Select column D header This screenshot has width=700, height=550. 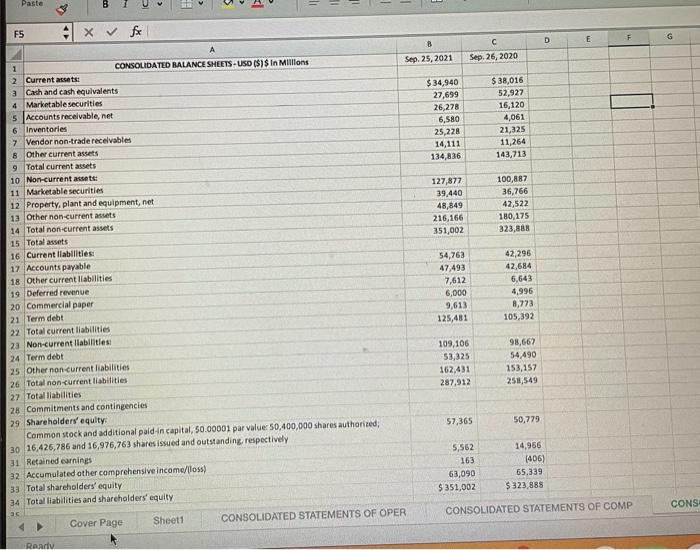click(547, 40)
